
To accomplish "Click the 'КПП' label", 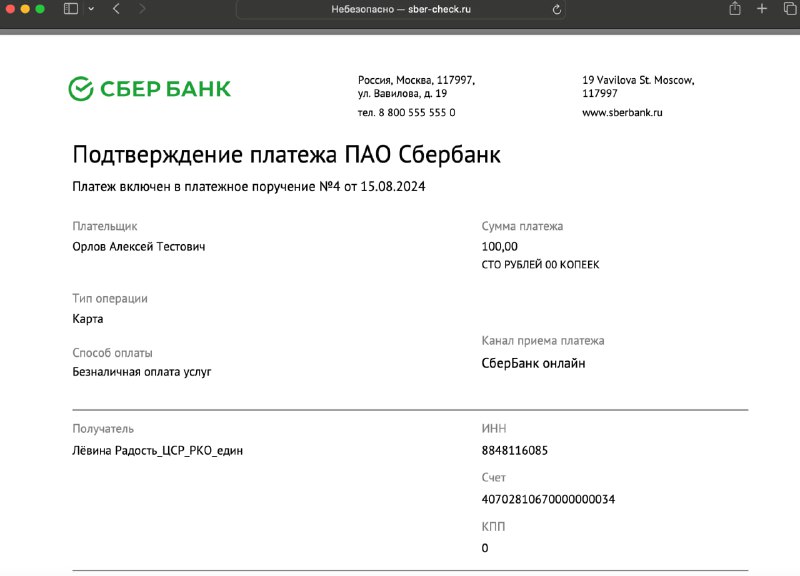I will (x=493, y=527).
